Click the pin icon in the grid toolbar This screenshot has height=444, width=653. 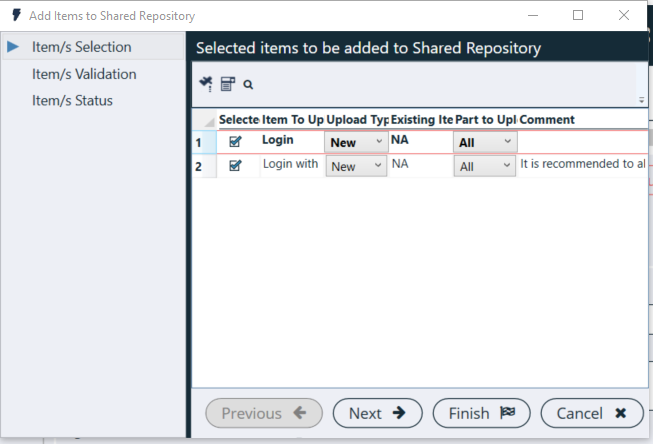click(x=206, y=84)
